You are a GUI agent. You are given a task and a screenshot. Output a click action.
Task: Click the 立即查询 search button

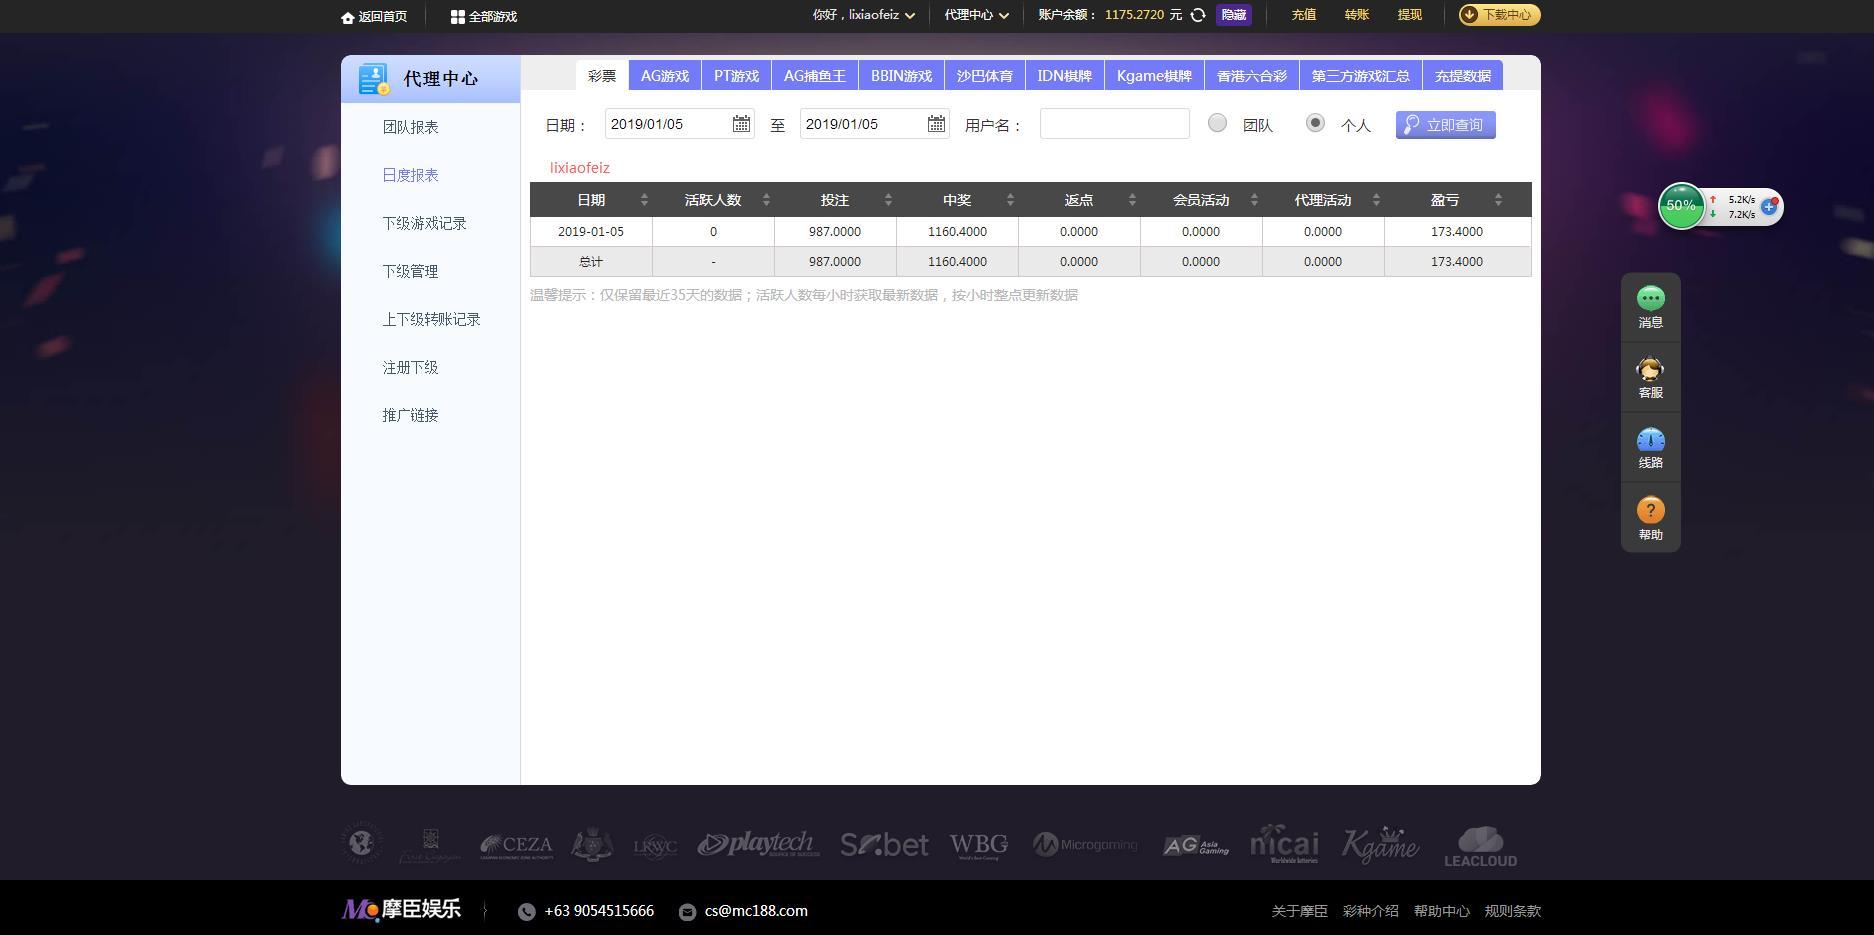coord(1444,124)
